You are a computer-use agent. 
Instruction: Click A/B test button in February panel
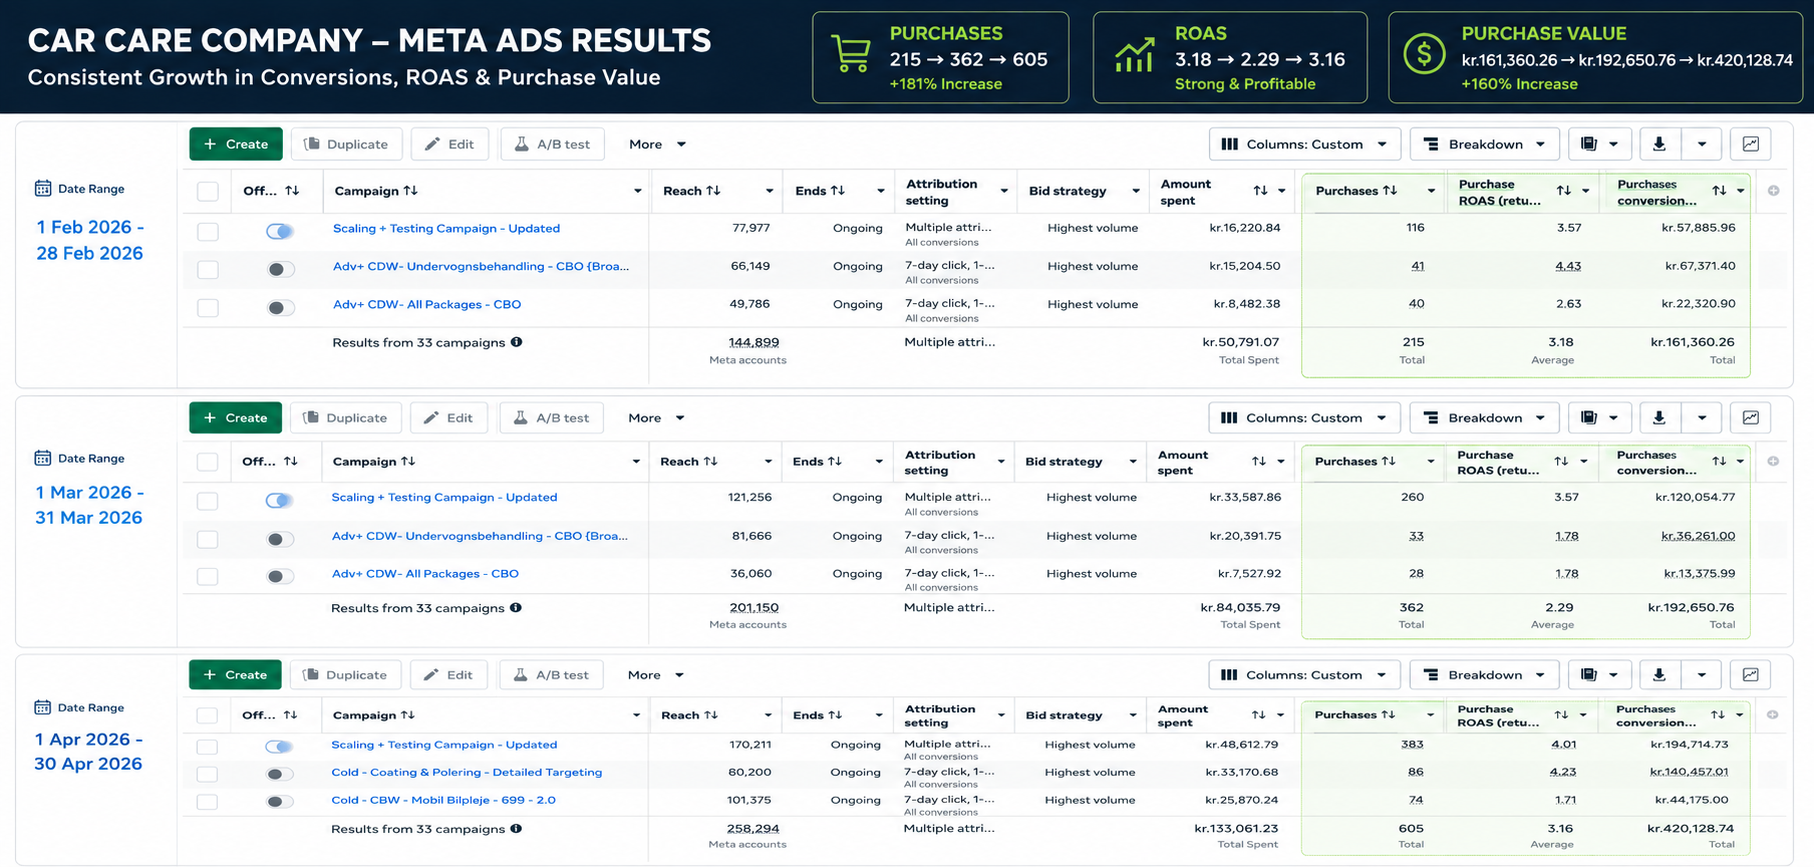[x=553, y=144]
